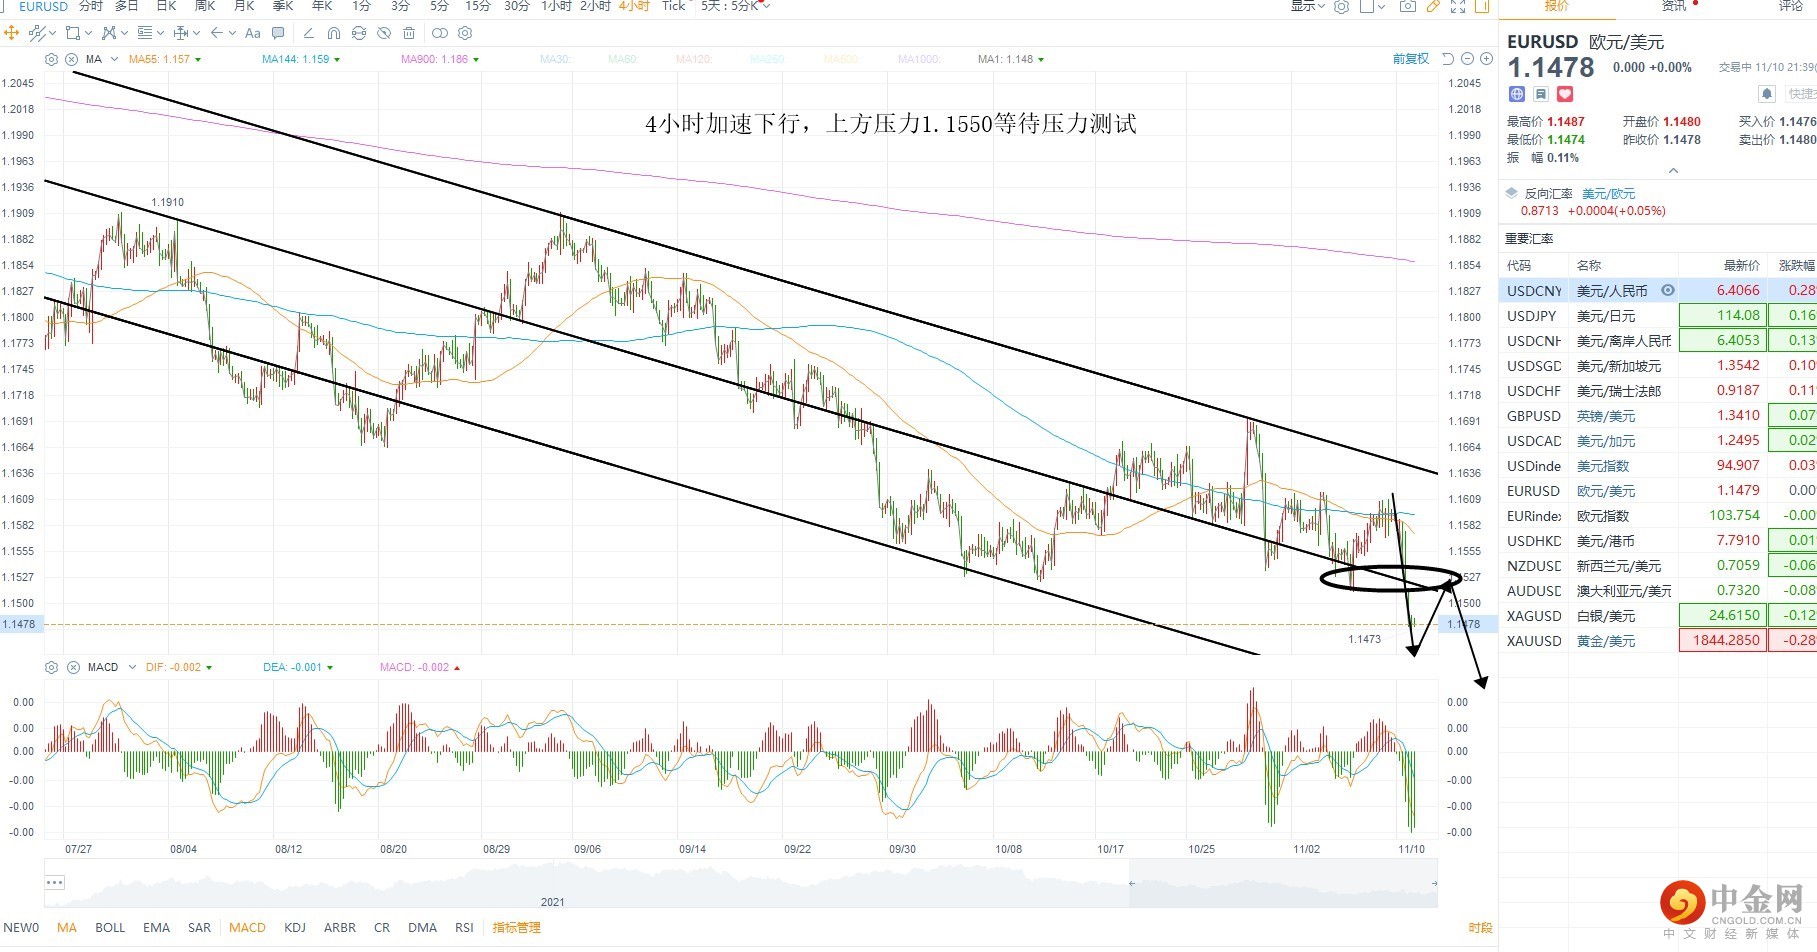Open the 美元/欧元 reverse rate link
The image size is (1817, 952).
(1609, 194)
